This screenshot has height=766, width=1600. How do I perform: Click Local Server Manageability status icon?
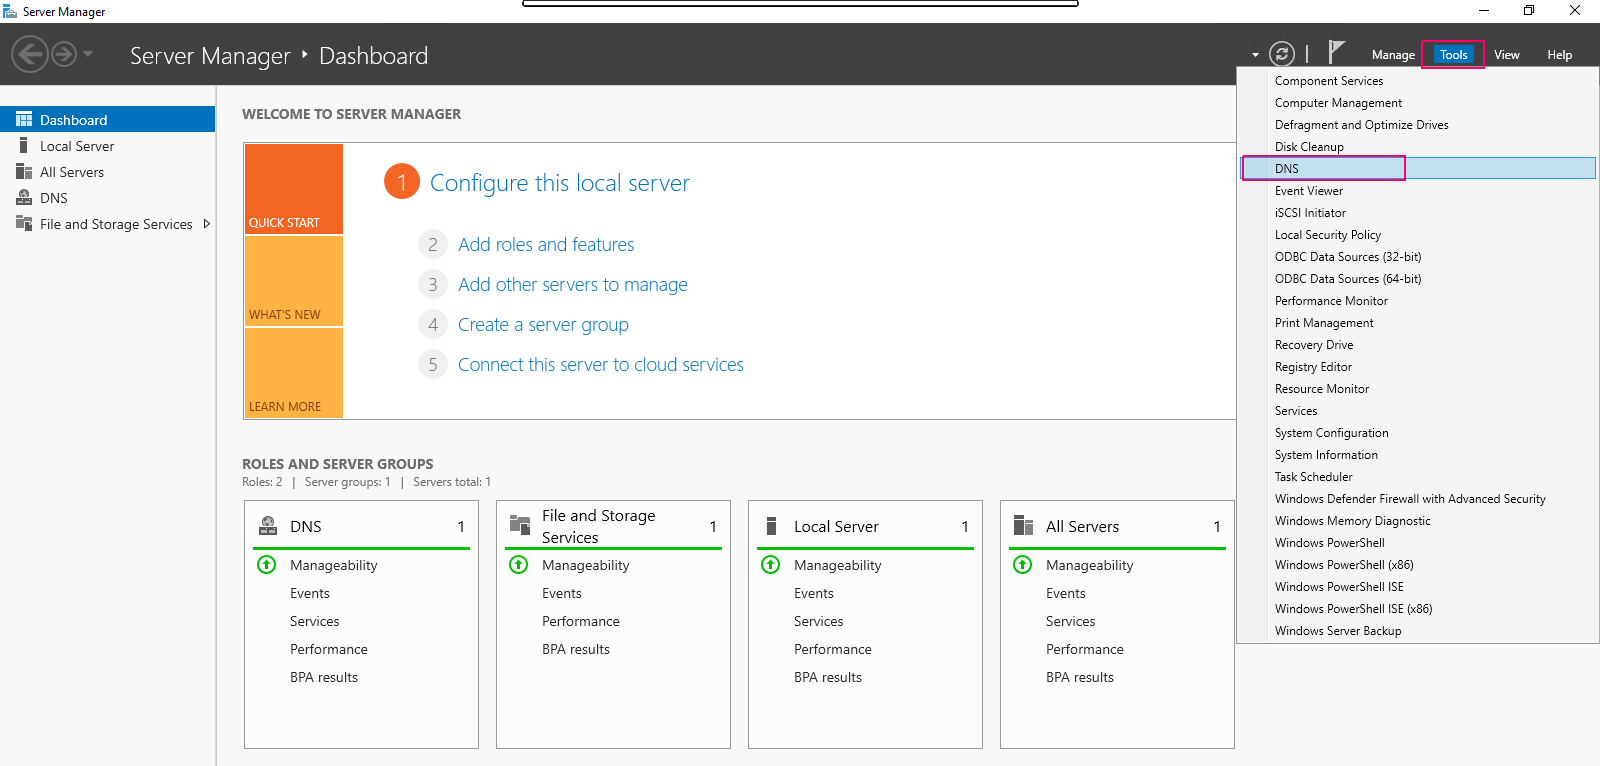coord(771,564)
